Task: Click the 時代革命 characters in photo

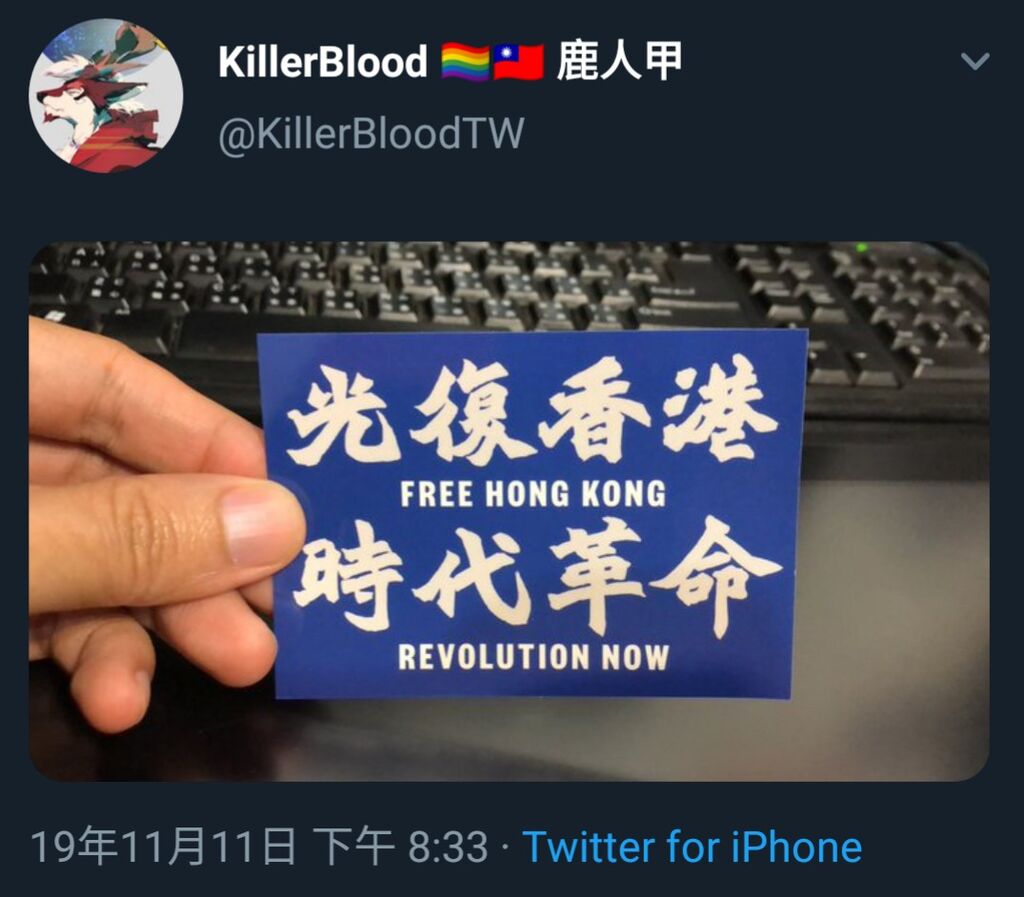Action: point(537,576)
